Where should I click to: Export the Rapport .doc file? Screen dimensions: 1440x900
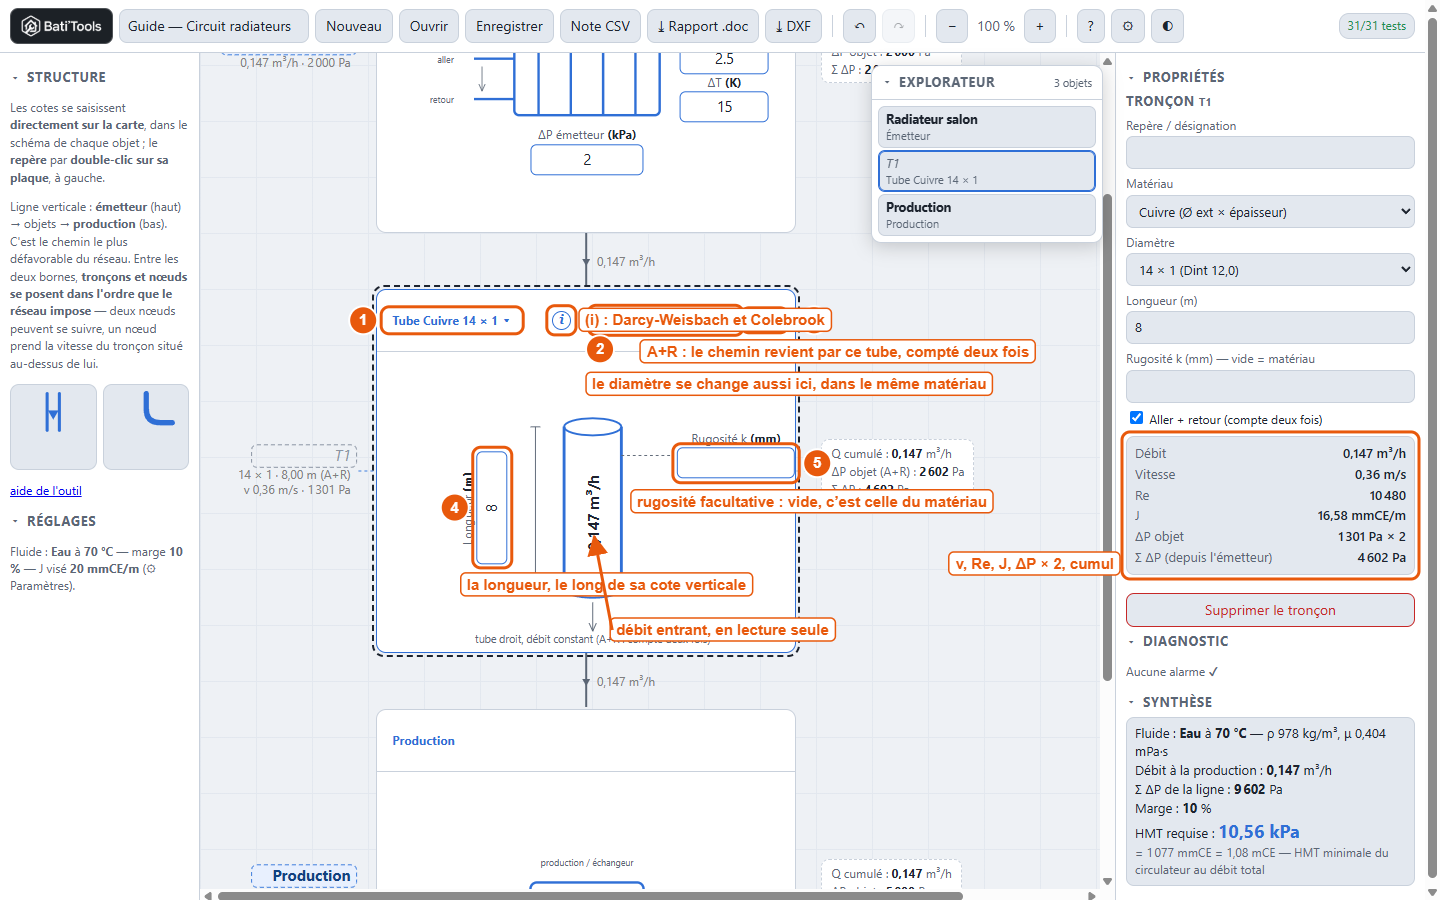tap(703, 26)
